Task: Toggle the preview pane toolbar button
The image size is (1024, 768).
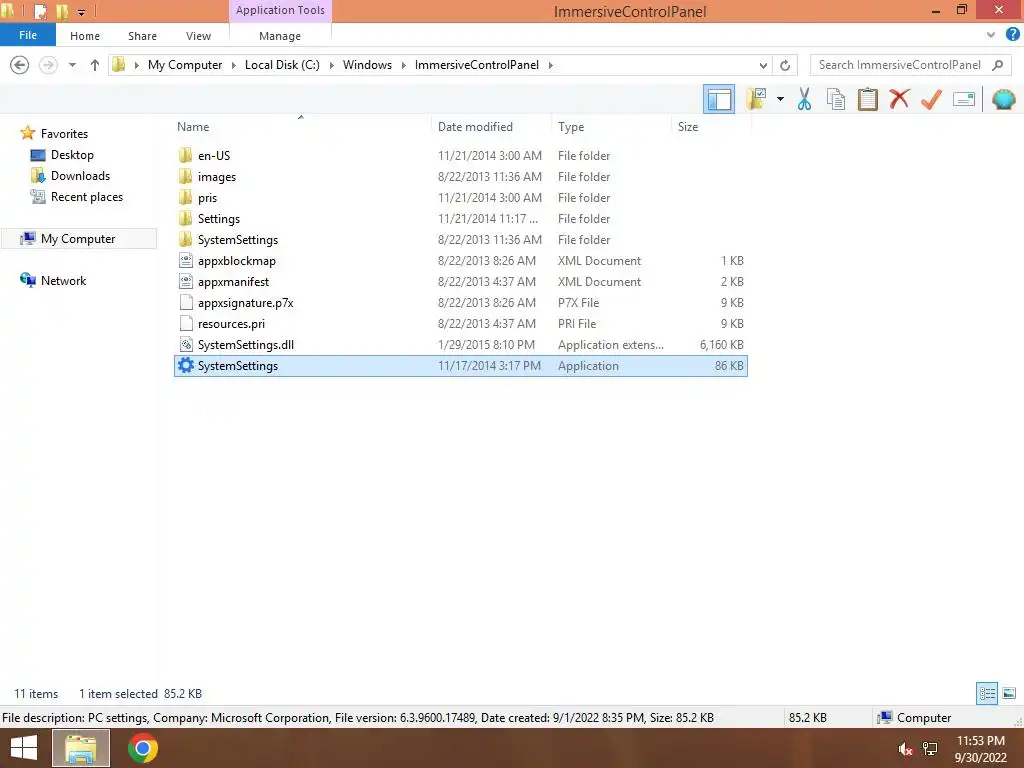Action: (x=718, y=99)
